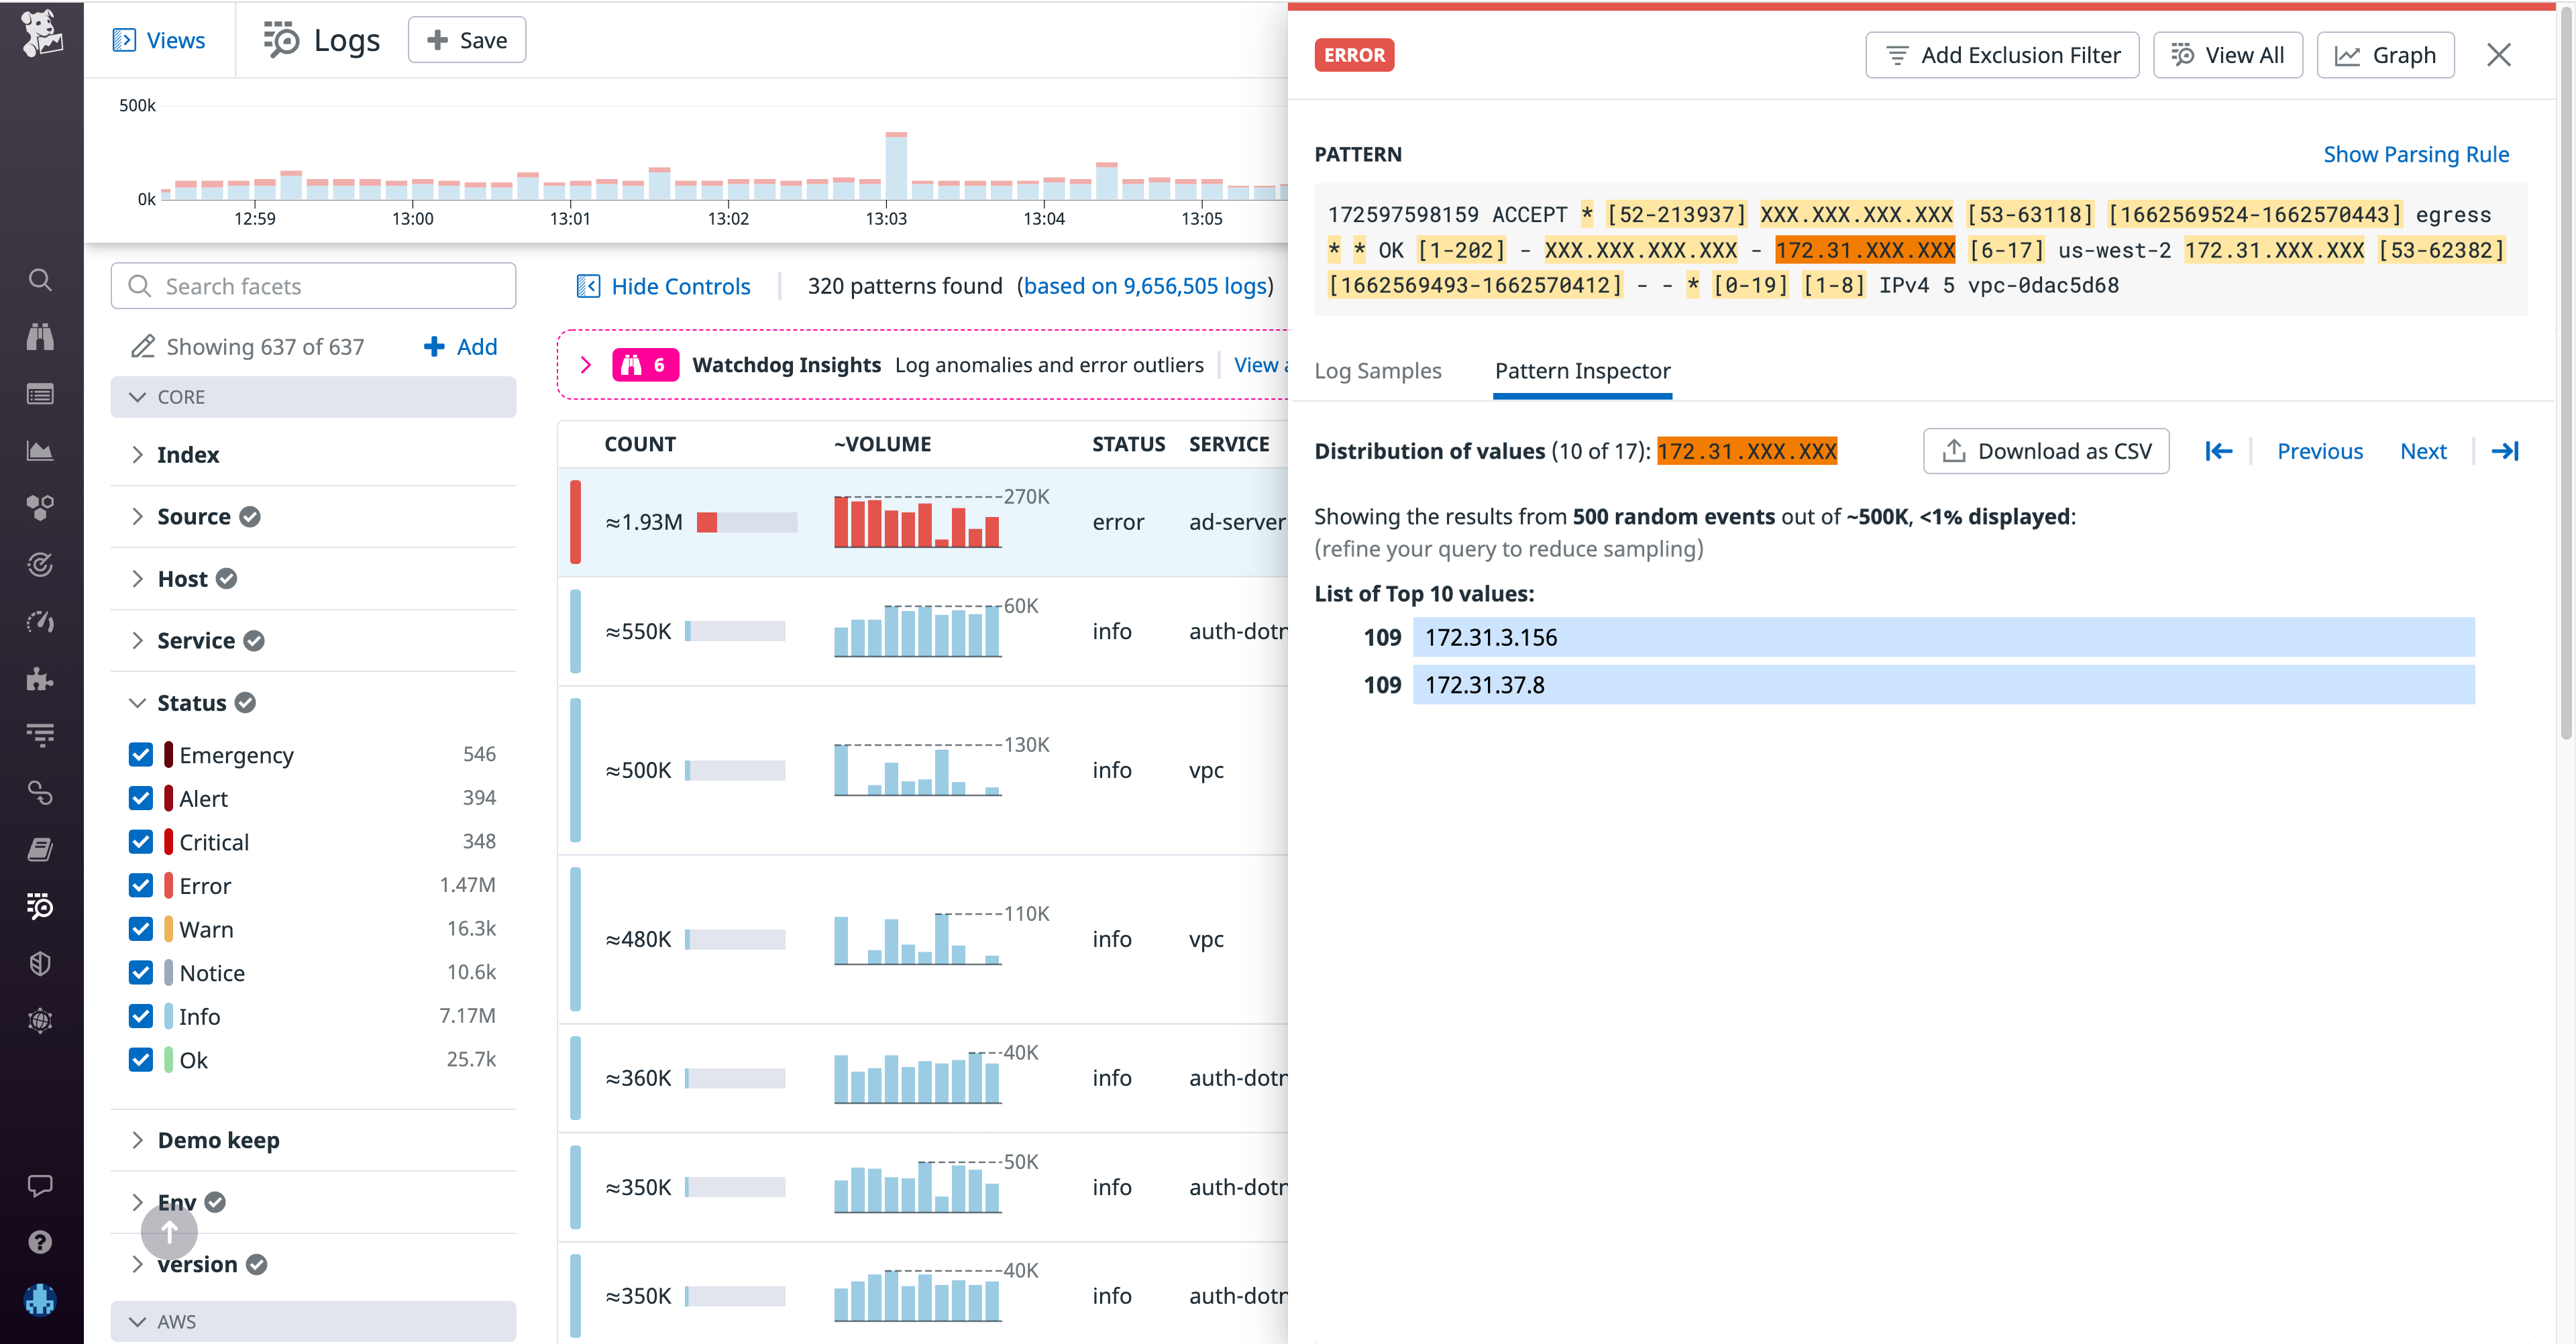Screen dimensions: 2576x1344
Task: Collapse the Status facet section
Action: [x=138, y=702]
